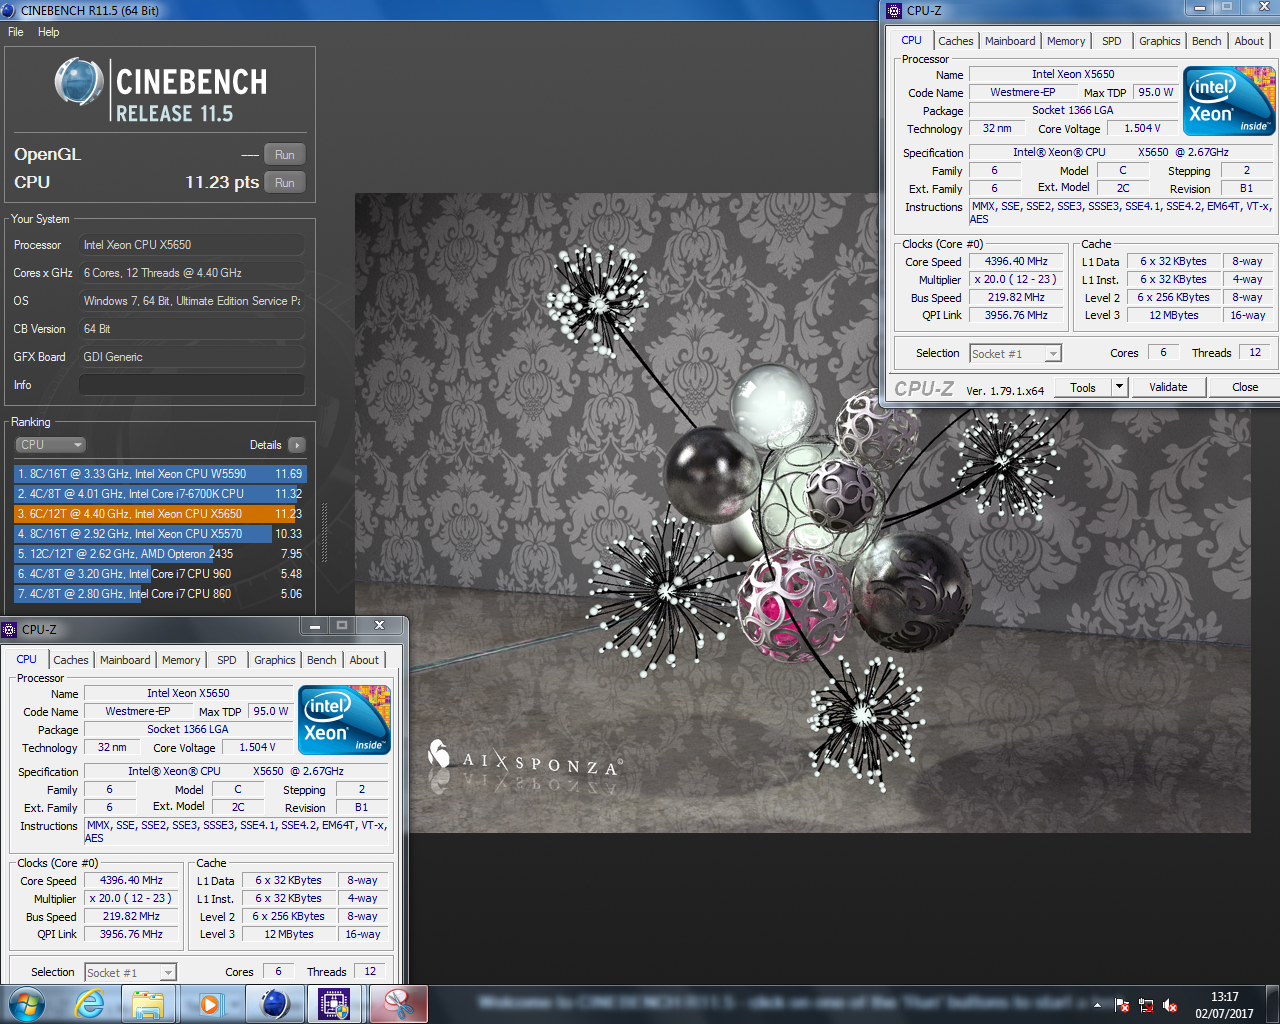Switch to Caches tab in bottom-left CPU-Z
1280x1024 pixels.
coord(71,660)
